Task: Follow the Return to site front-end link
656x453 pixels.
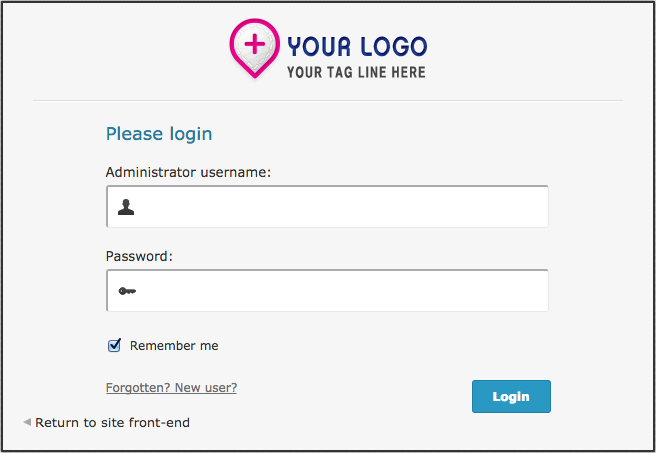Action: pos(112,422)
